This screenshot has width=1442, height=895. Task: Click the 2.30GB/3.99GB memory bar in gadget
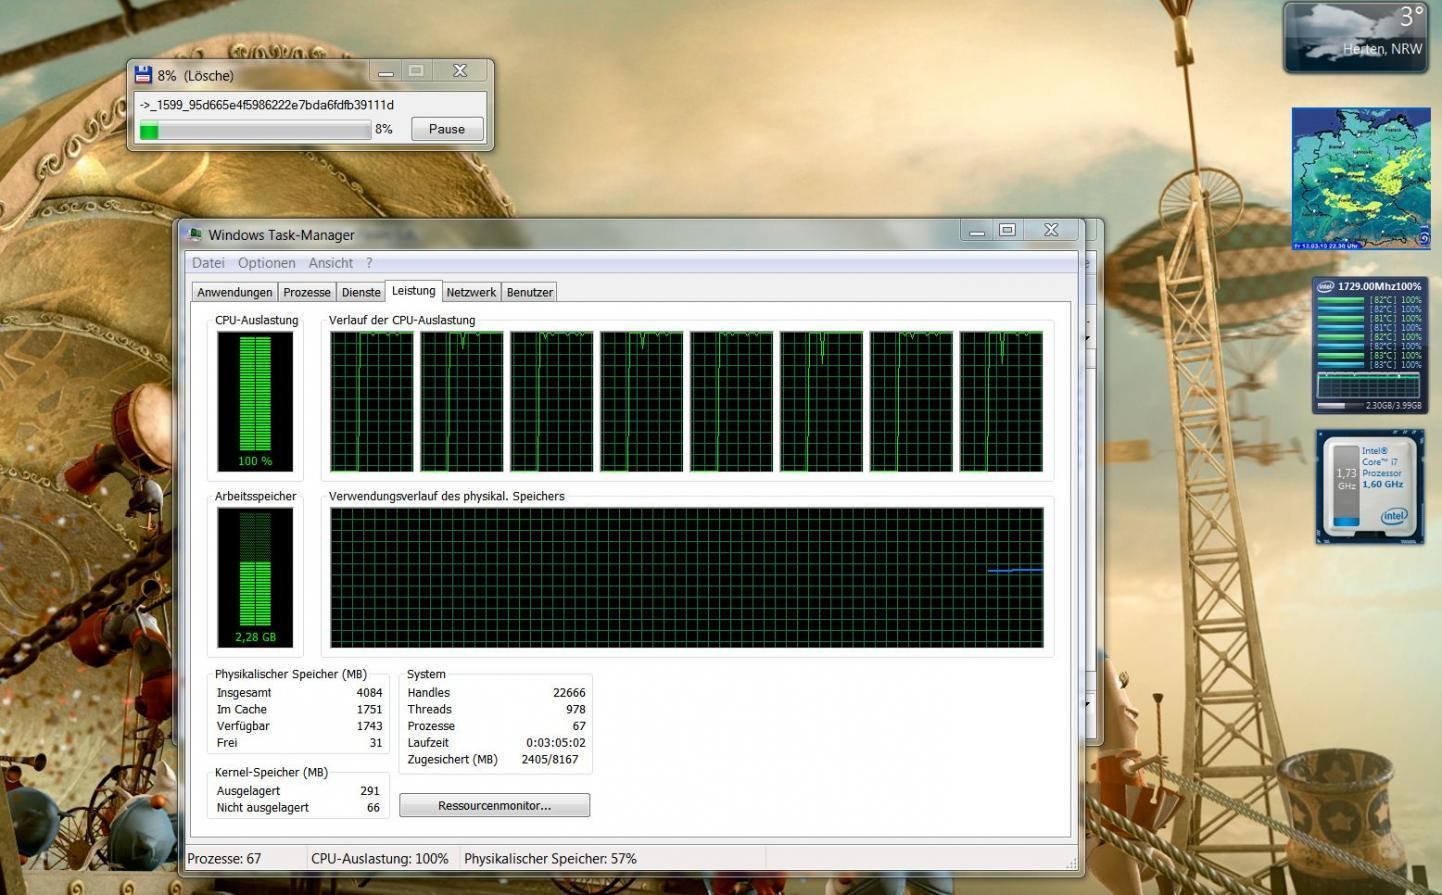click(x=1369, y=405)
